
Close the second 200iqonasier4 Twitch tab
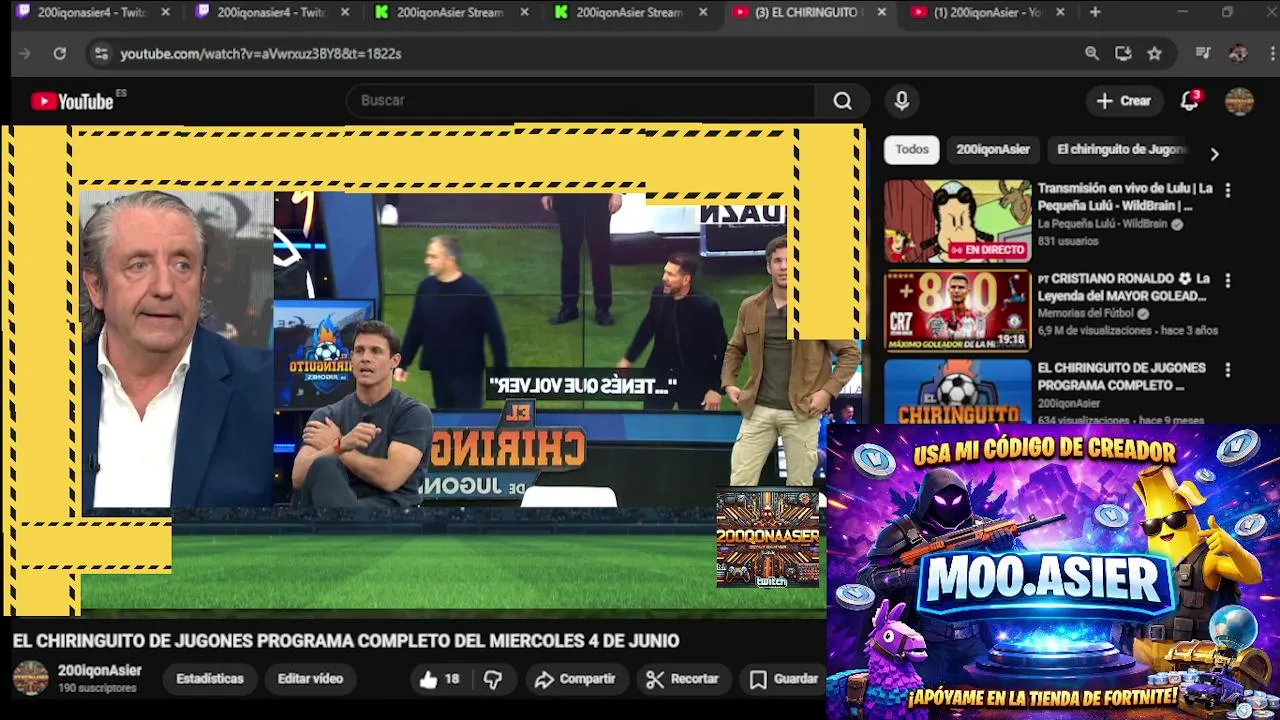pos(344,12)
